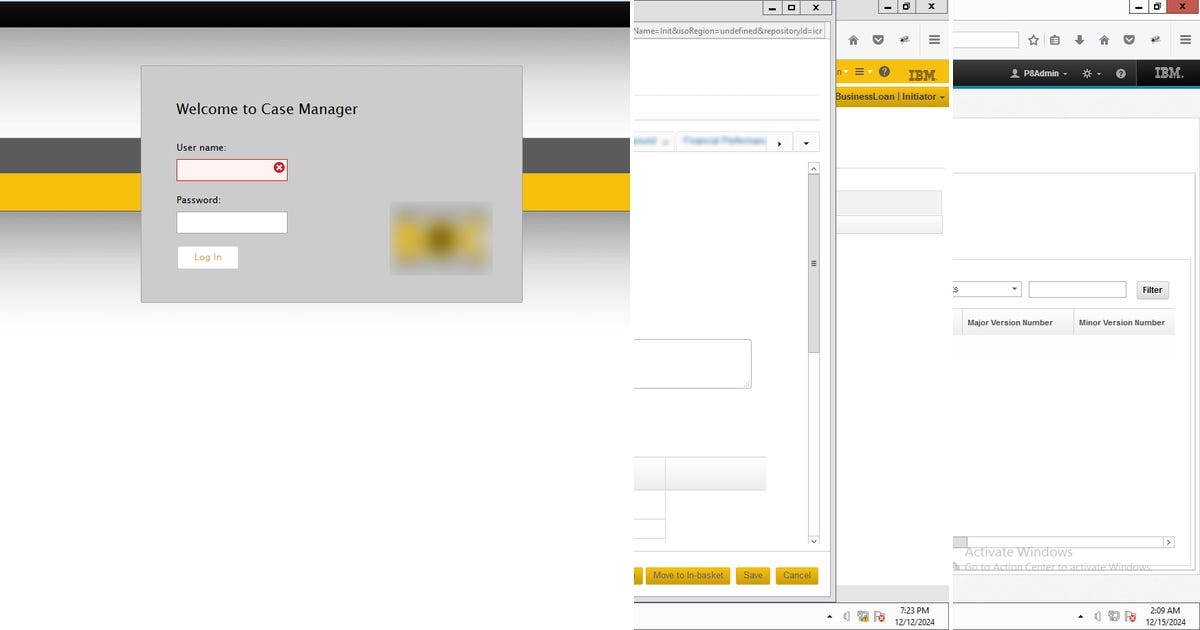Viewport: 1200px width, 630px height.
Task: Click the Filter button
Action: click(1153, 290)
